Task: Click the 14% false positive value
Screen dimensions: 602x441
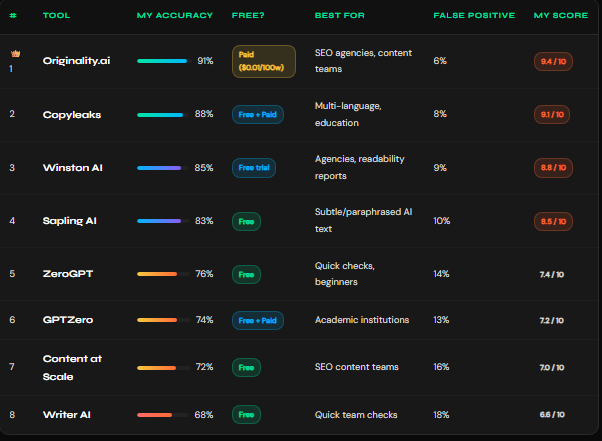Action: point(441,274)
